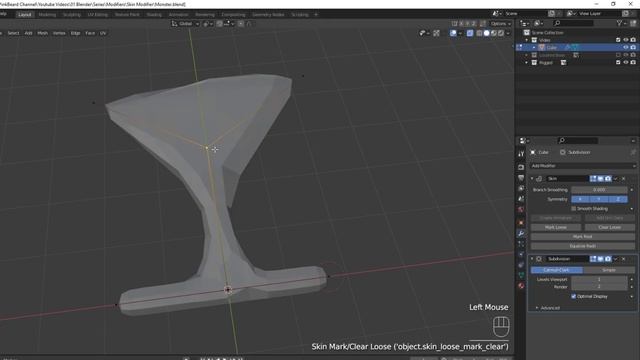Image resolution: width=640 pixels, height=360 pixels.
Task: Toggle X-ray view in viewport header
Action: coord(470,33)
